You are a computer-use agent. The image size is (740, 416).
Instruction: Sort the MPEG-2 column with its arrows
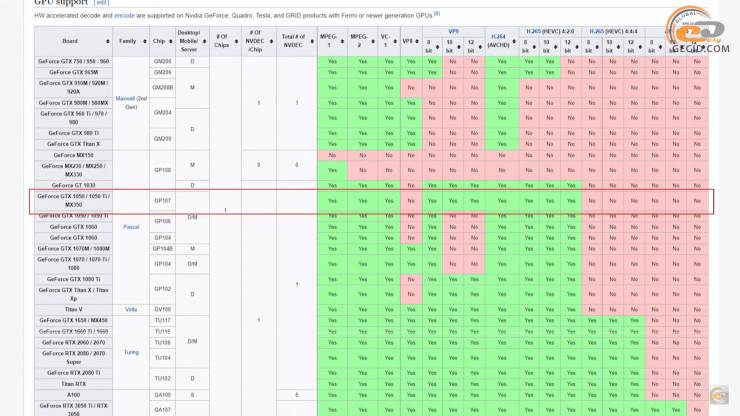click(373, 42)
